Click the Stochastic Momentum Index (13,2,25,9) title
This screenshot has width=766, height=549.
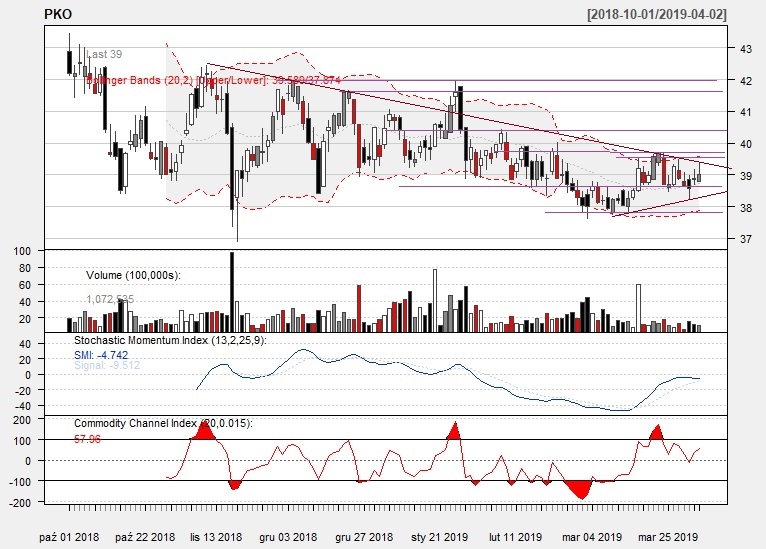click(x=170, y=340)
